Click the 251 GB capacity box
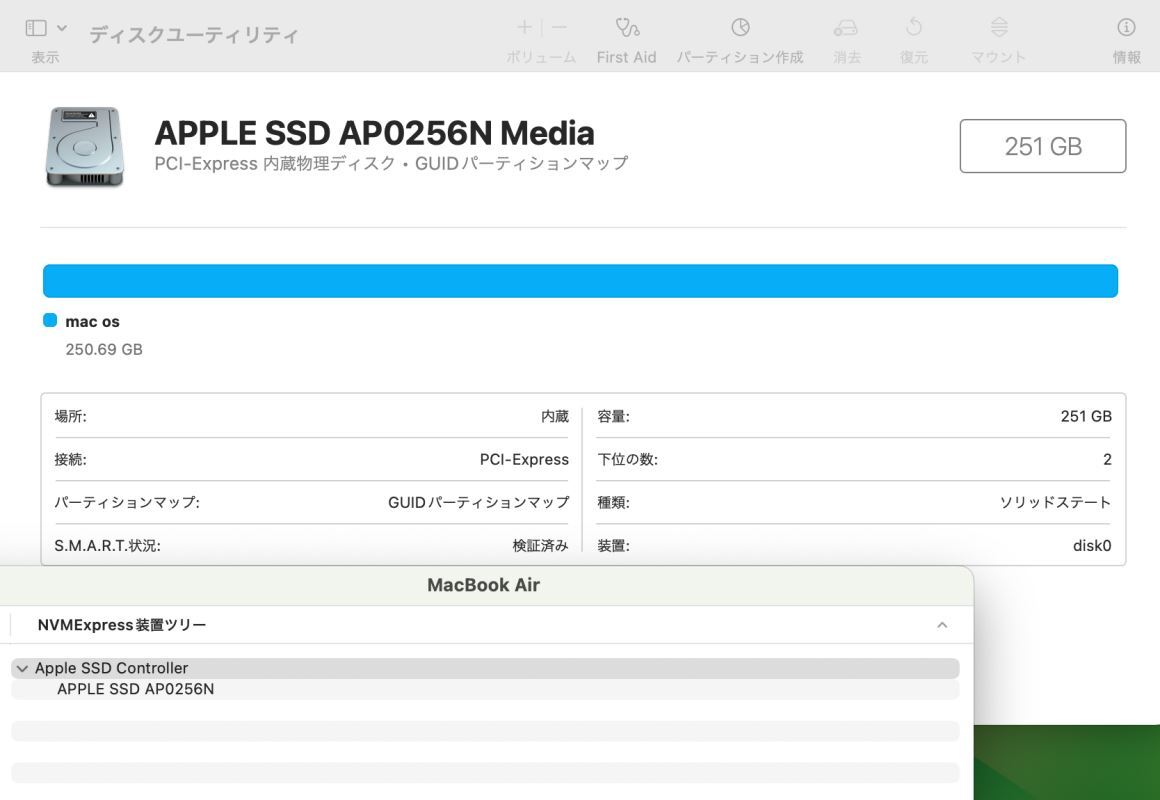The image size is (1160, 800). tap(1042, 147)
